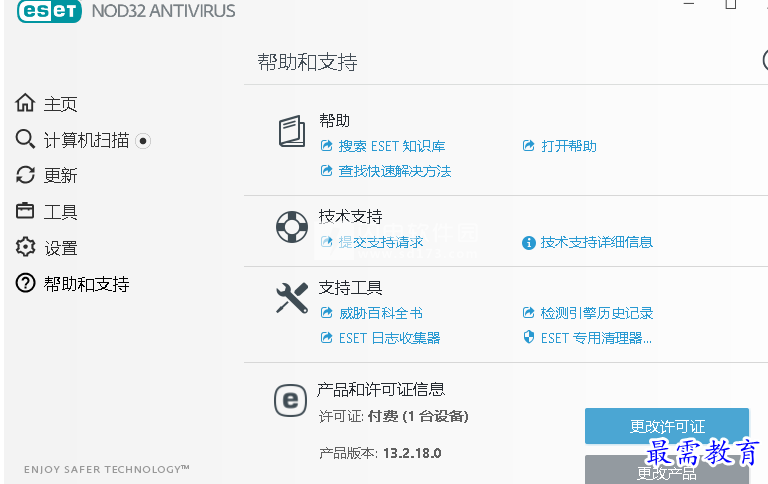Open 搜索 ESET 知识库 link

392,146
